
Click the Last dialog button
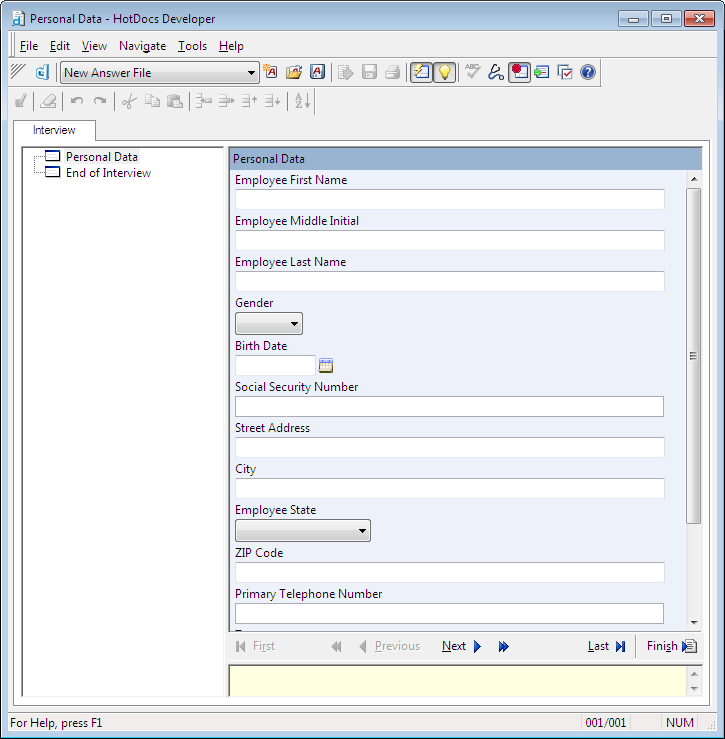(607, 646)
